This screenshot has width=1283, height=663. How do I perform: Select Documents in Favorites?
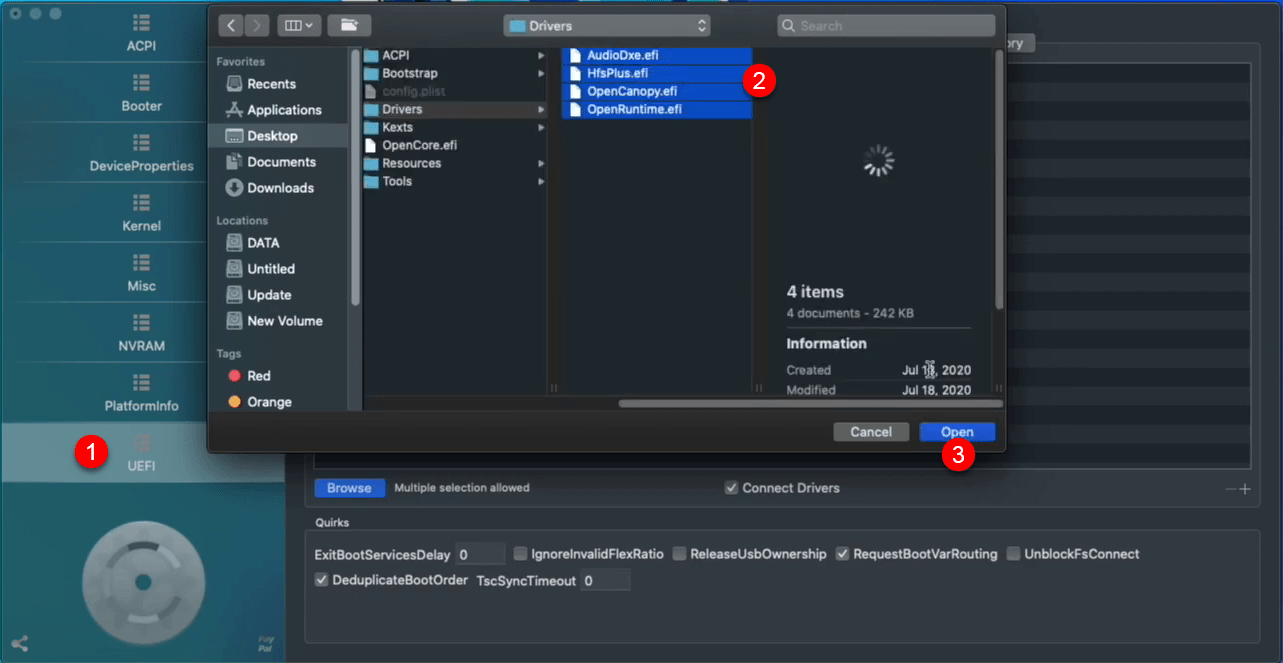pyautogui.click(x=271, y=162)
